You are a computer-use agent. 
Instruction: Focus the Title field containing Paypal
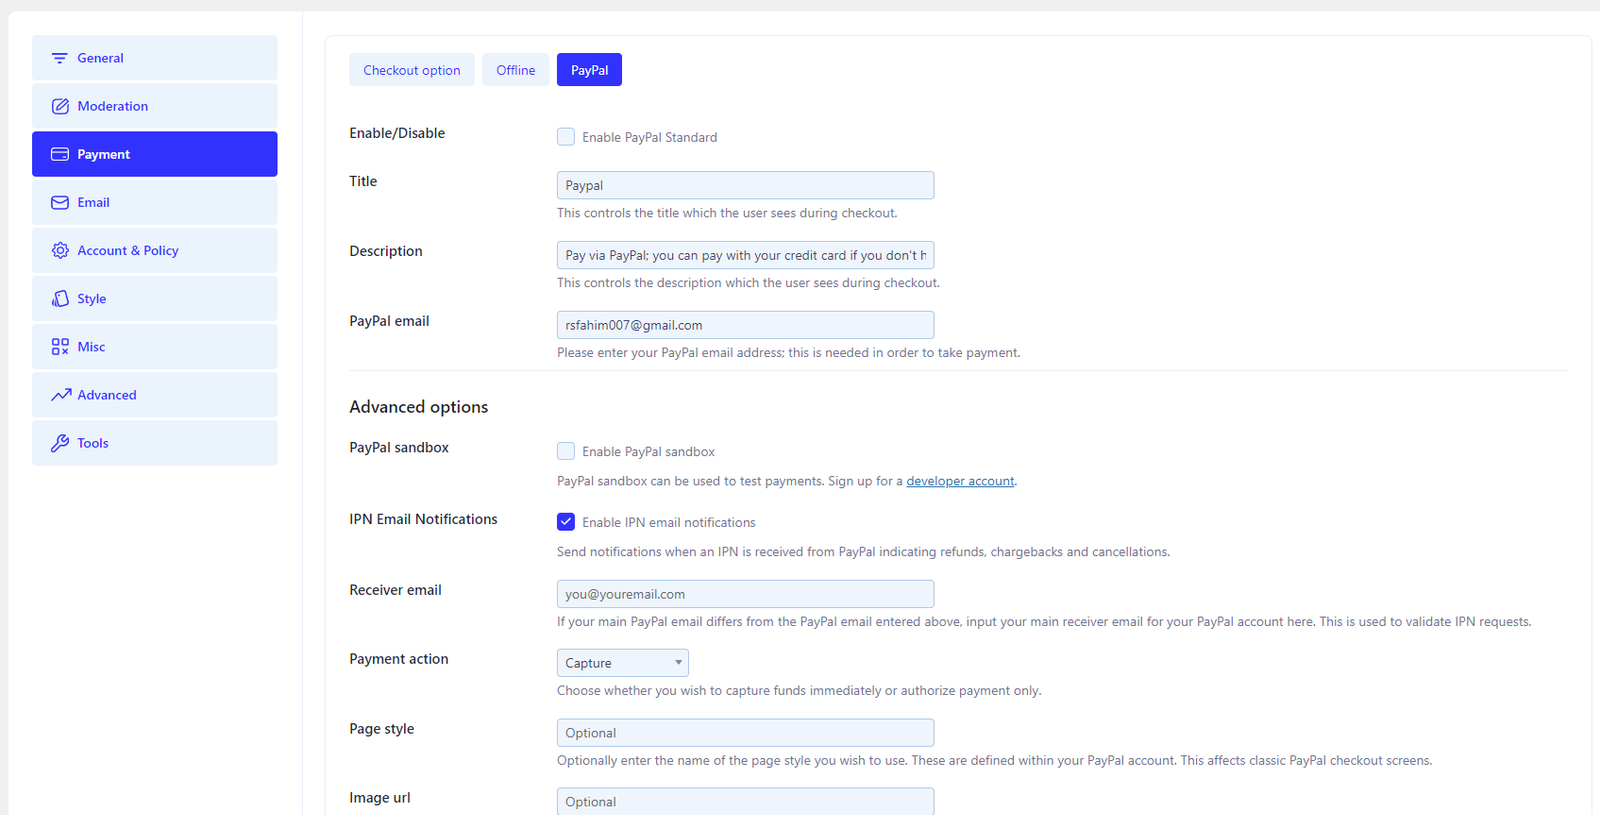tap(745, 185)
